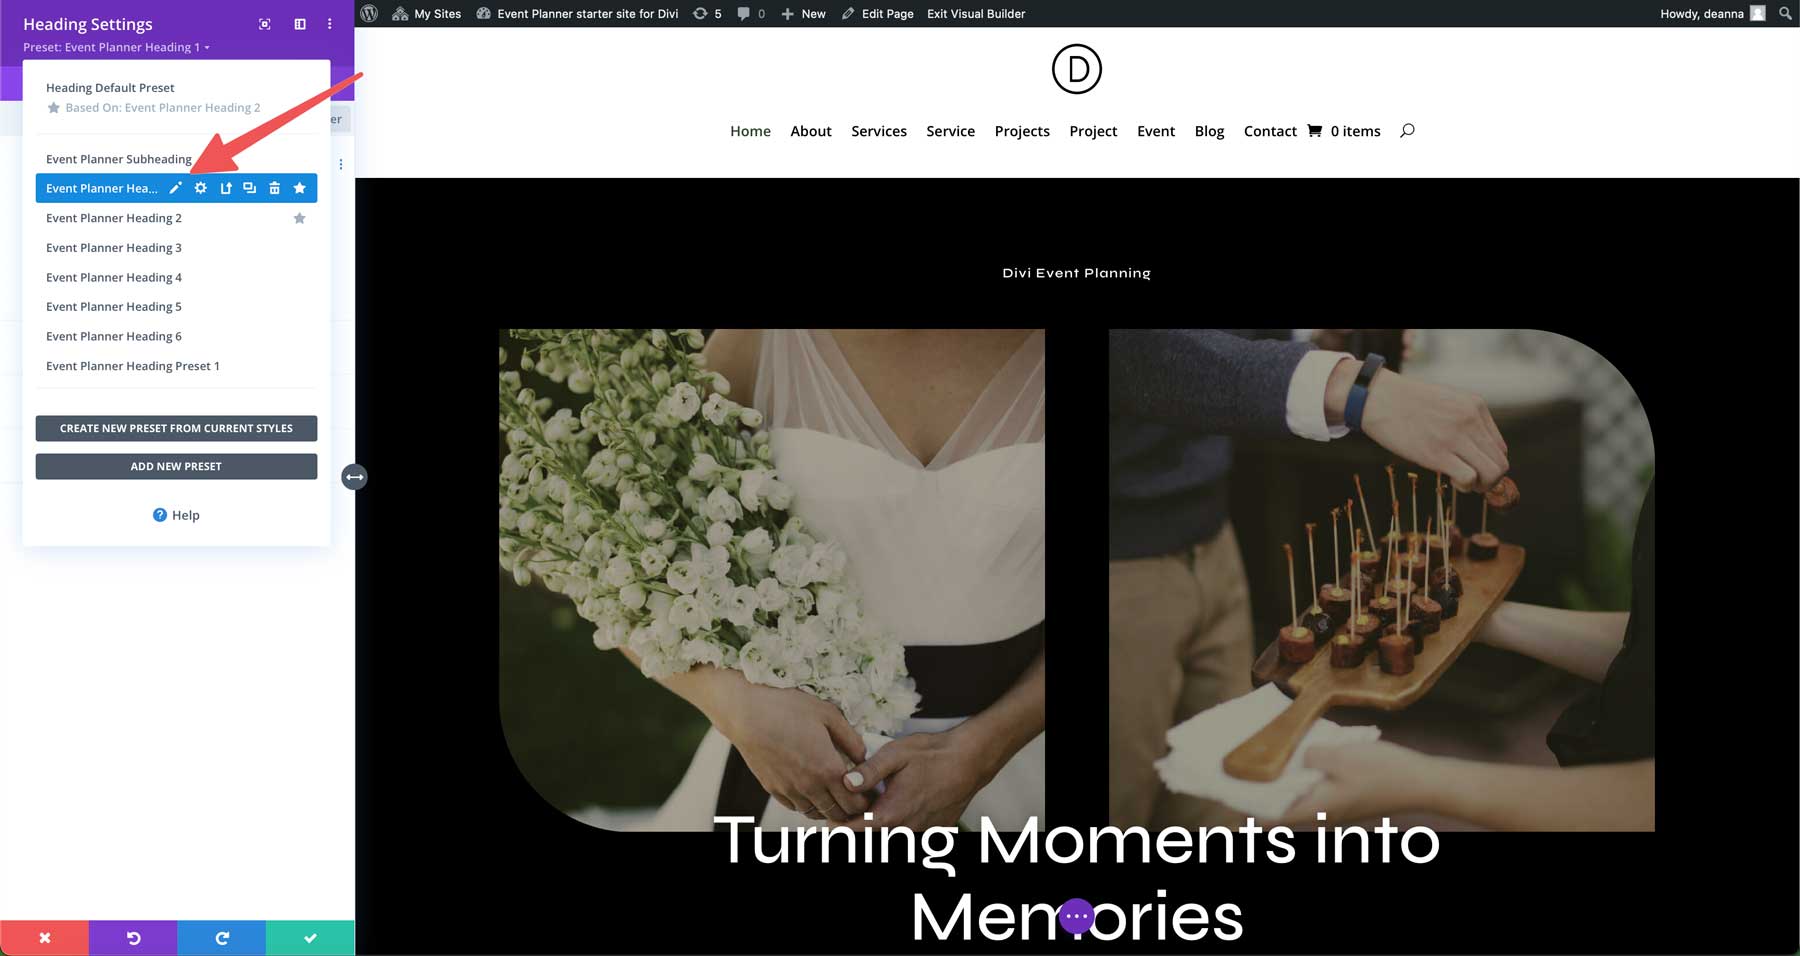The height and width of the screenshot is (956, 1800).
Task: Click the star beside Based On text
Action: point(55,107)
